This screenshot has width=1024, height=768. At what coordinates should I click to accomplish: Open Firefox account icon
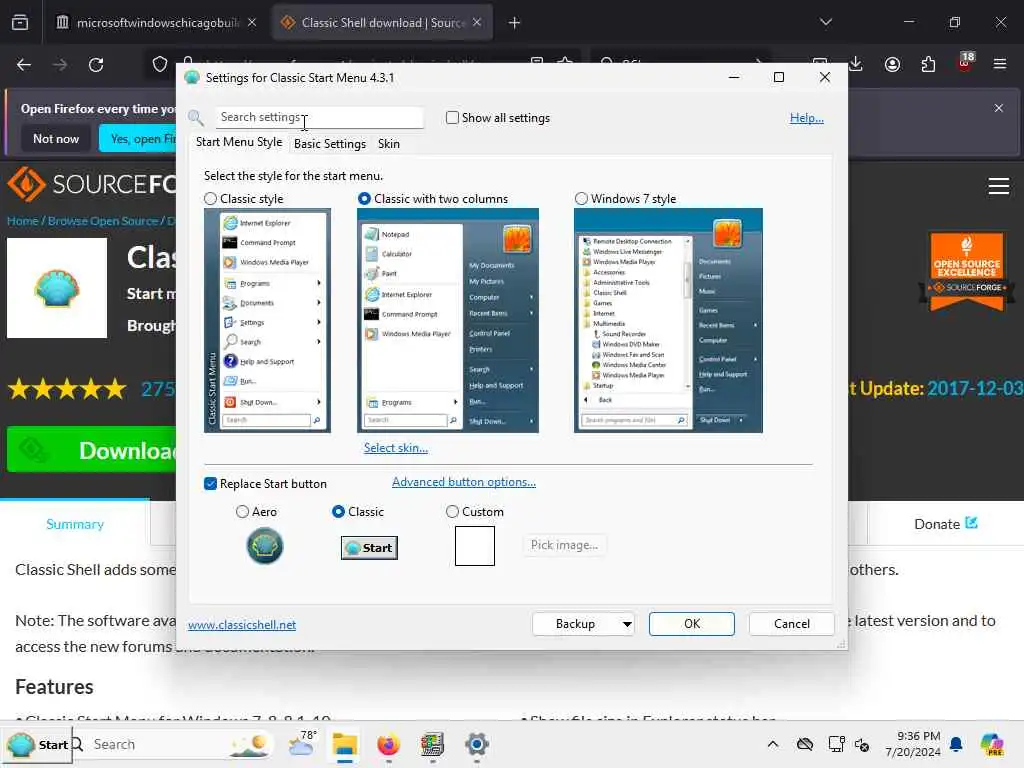pyautogui.click(x=892, y=64)
